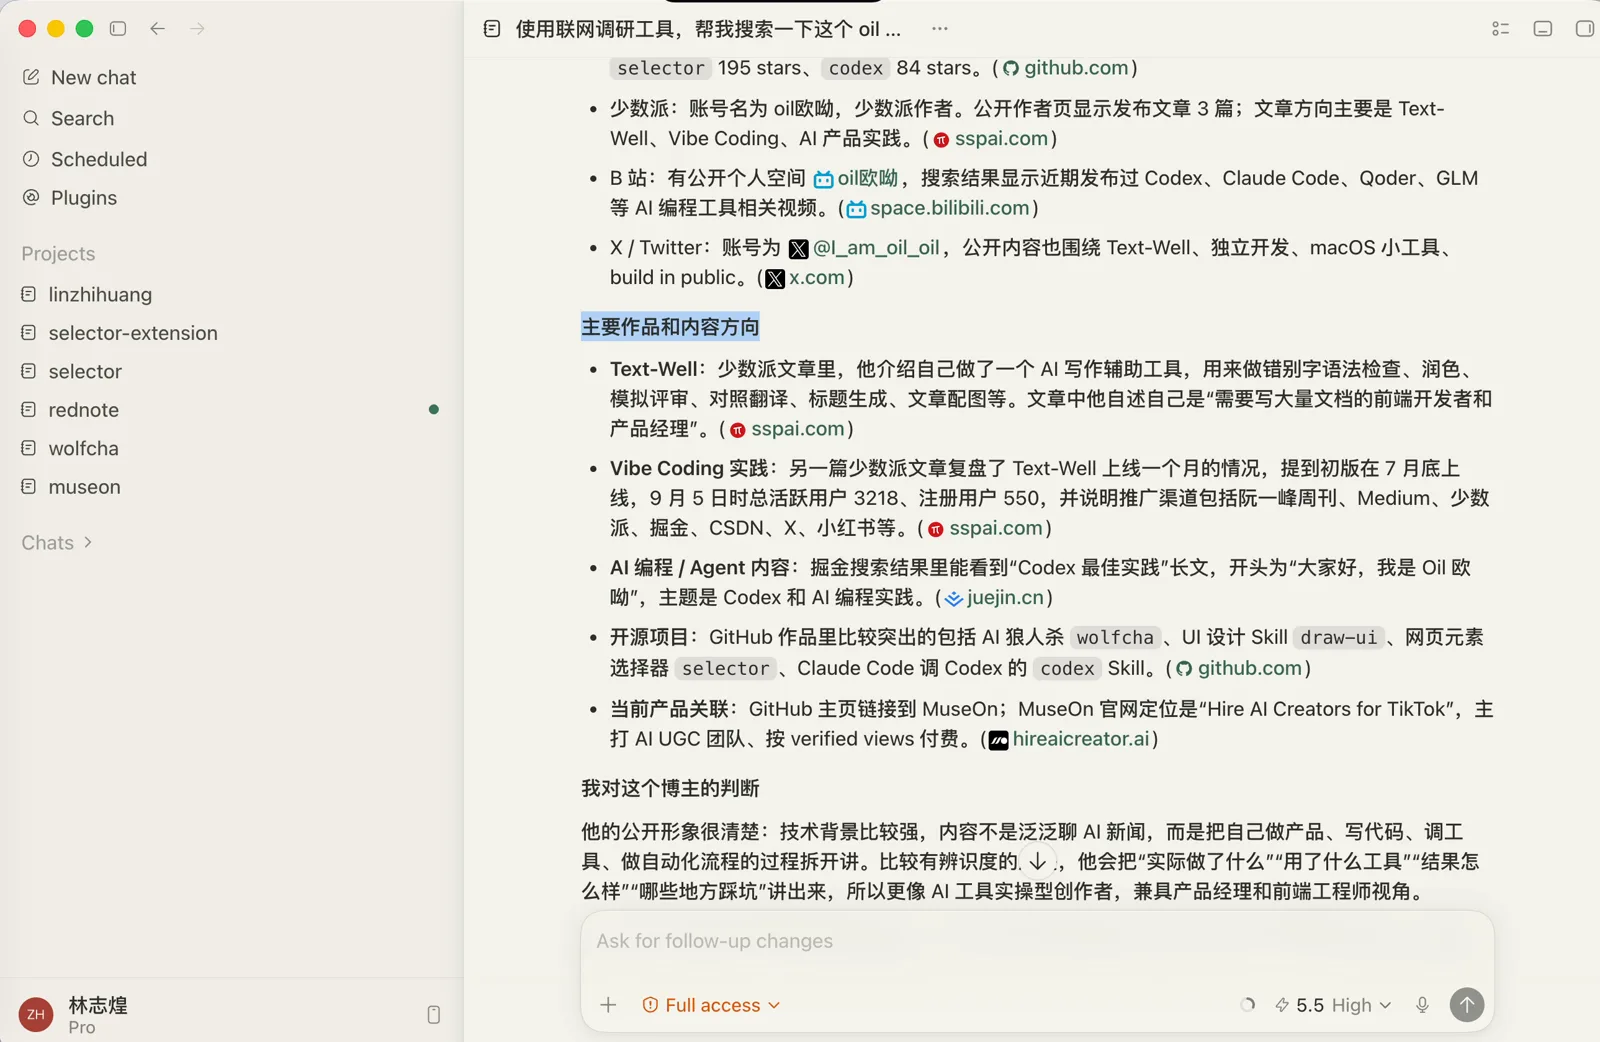Click the Scheduled clock icon
The width and height of the screenshot is (1600, 1042).
click(x=31, y=159)
